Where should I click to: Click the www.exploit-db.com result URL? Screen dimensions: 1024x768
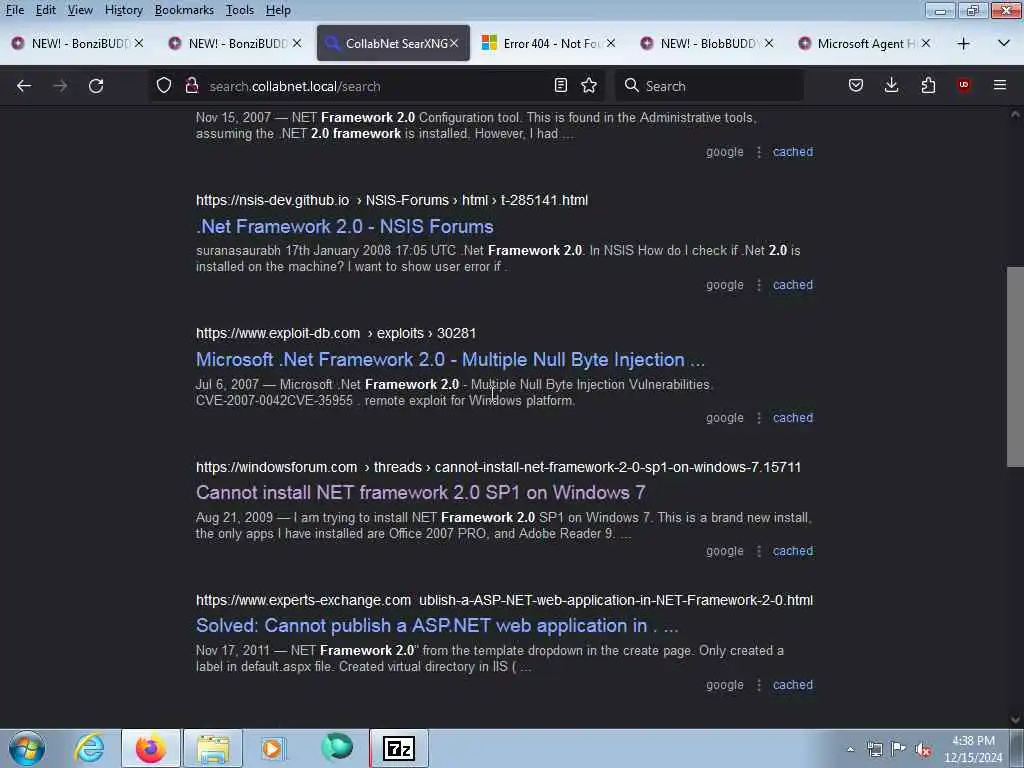pyautogui.click(x=336, y=333)
